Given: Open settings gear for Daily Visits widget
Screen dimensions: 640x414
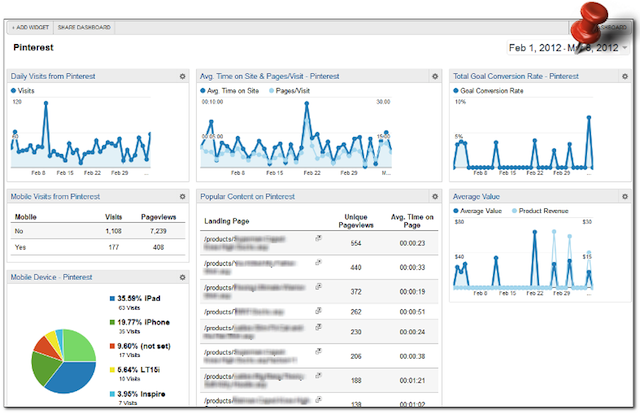Looking at the screenshot, I should click(182, 76).
